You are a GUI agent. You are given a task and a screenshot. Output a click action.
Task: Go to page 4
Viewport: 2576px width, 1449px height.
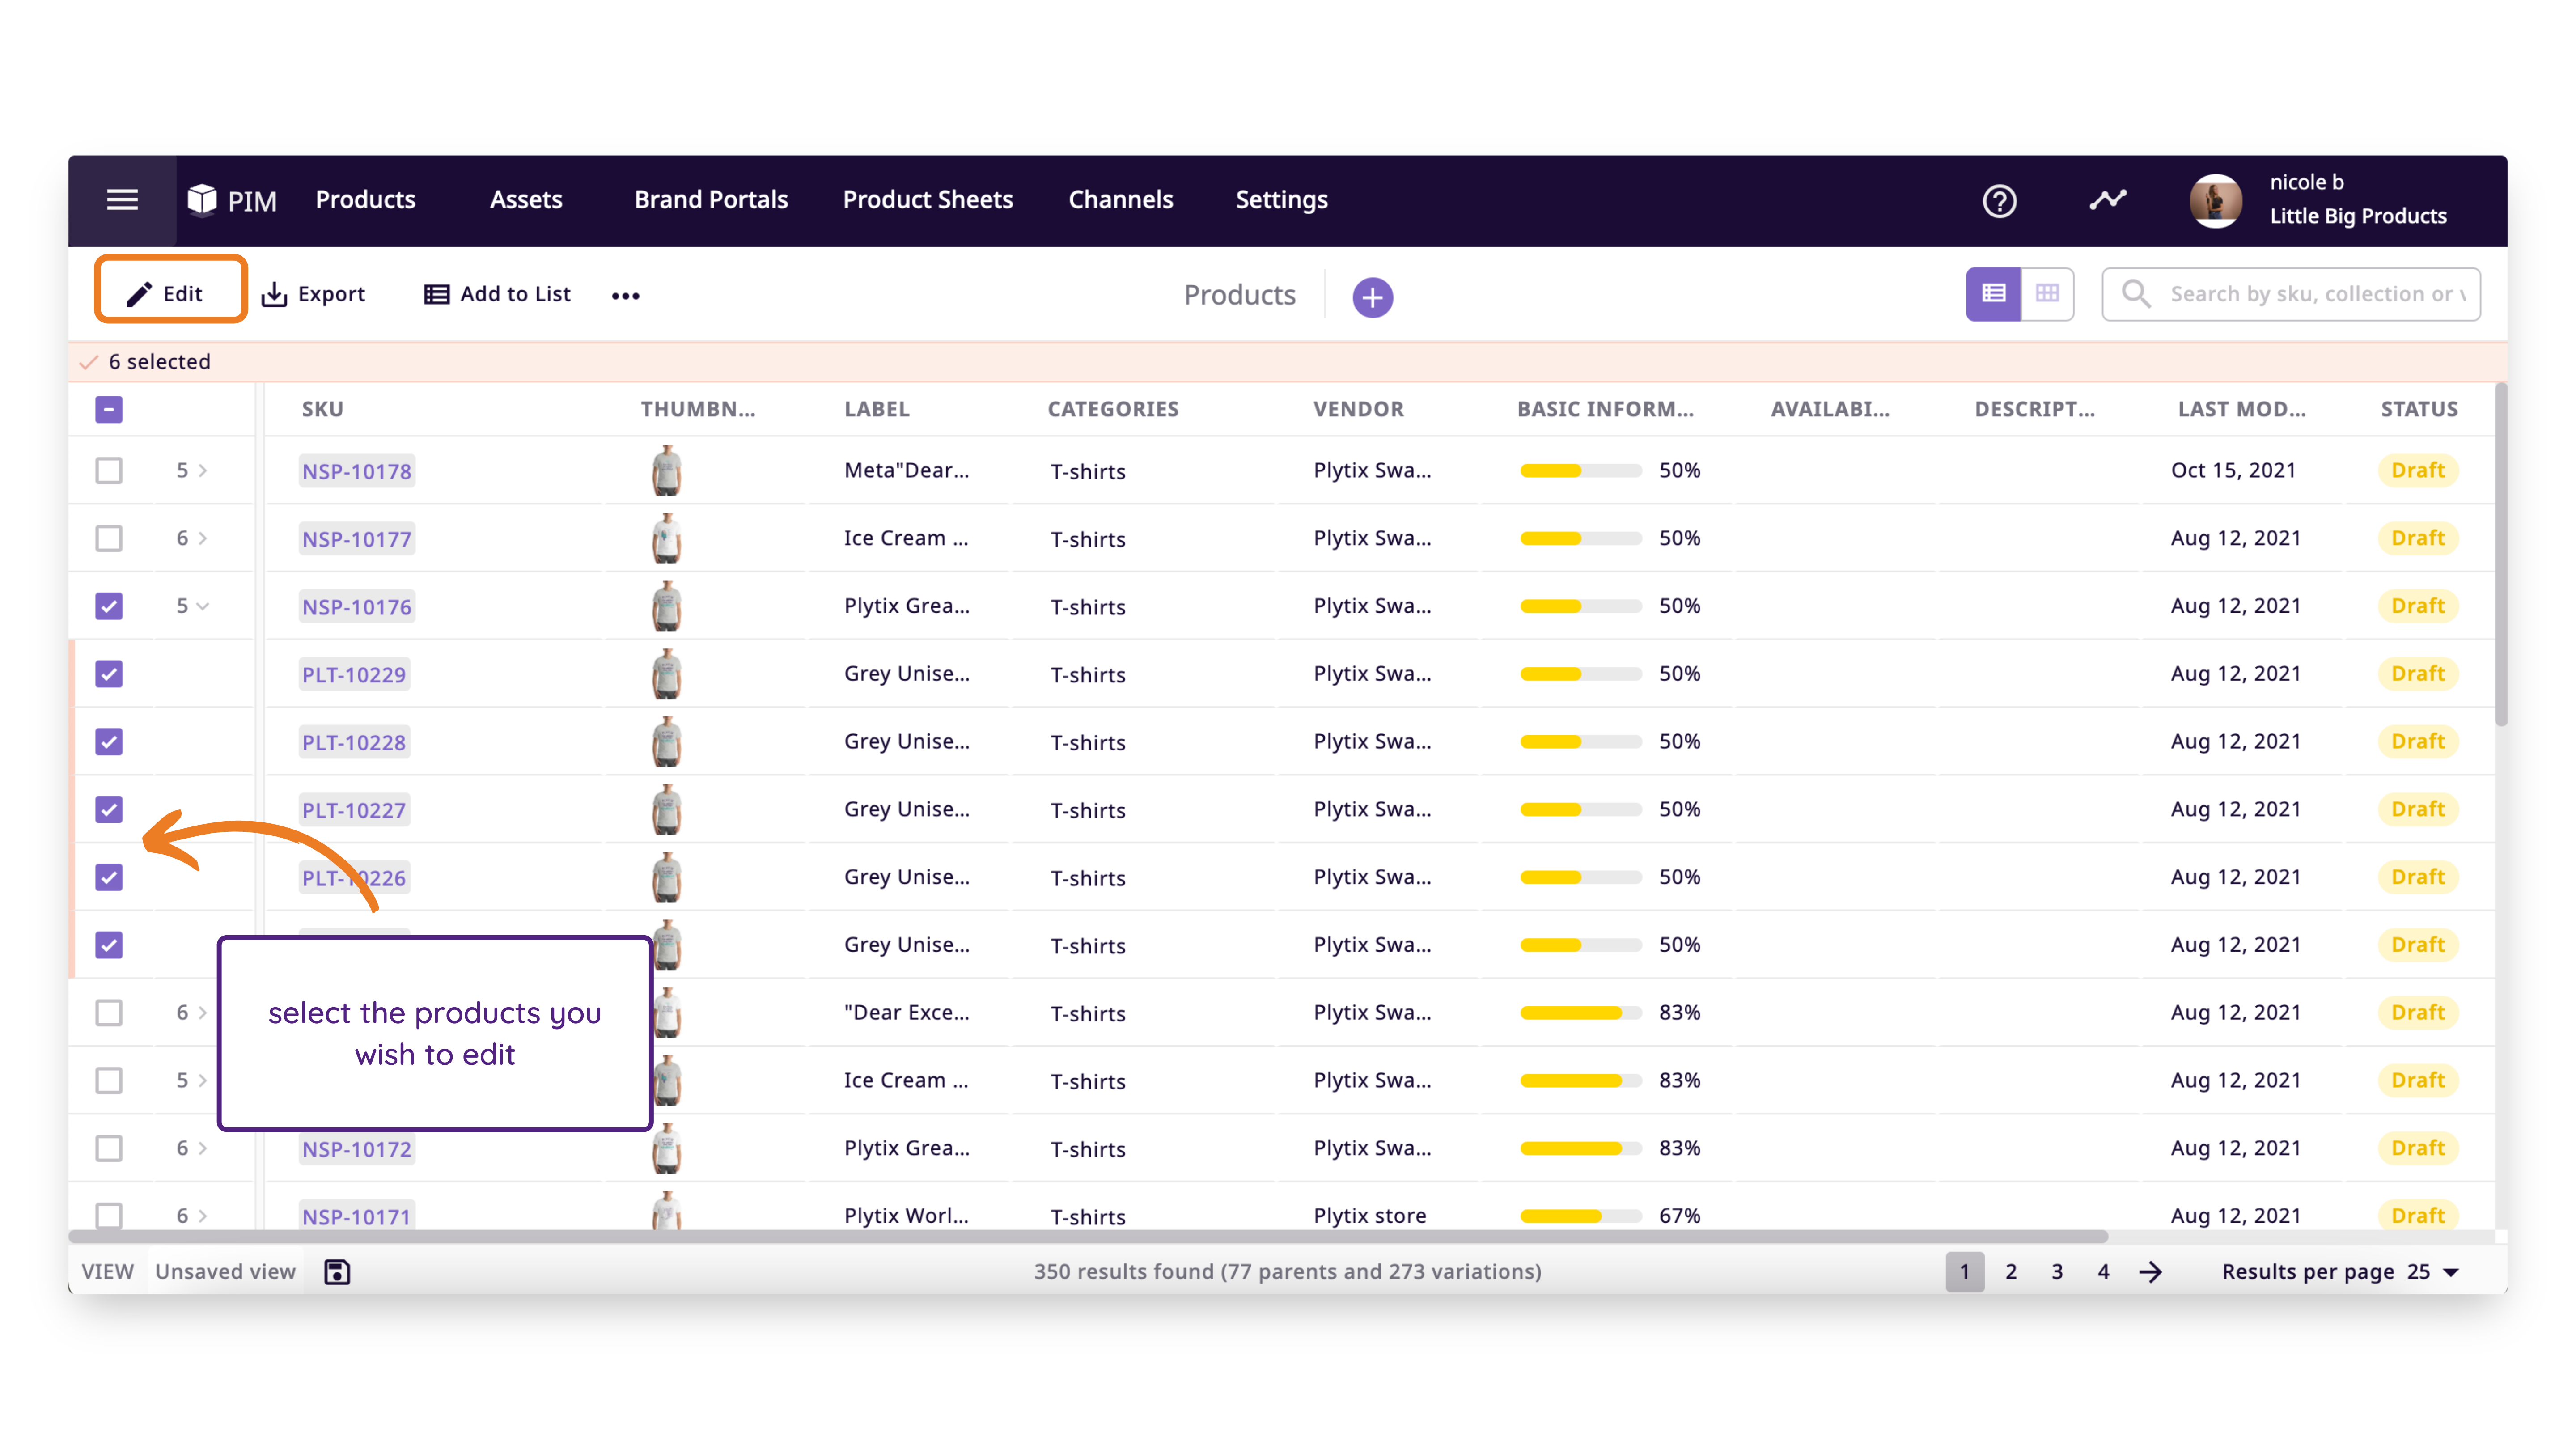point(2103,1271)
